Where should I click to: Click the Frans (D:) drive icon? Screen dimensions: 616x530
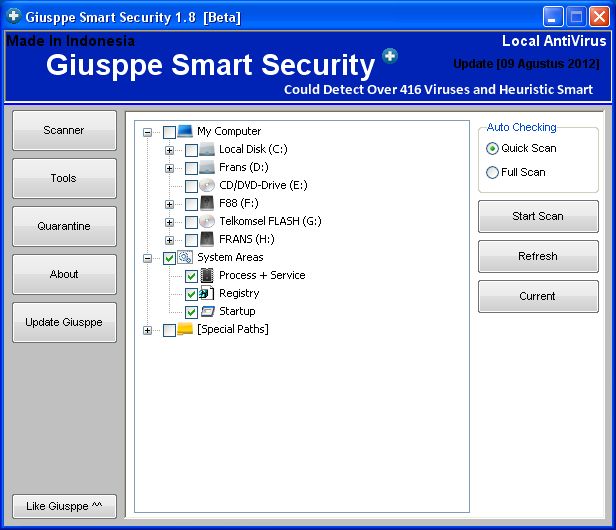(x=207, y=167)
